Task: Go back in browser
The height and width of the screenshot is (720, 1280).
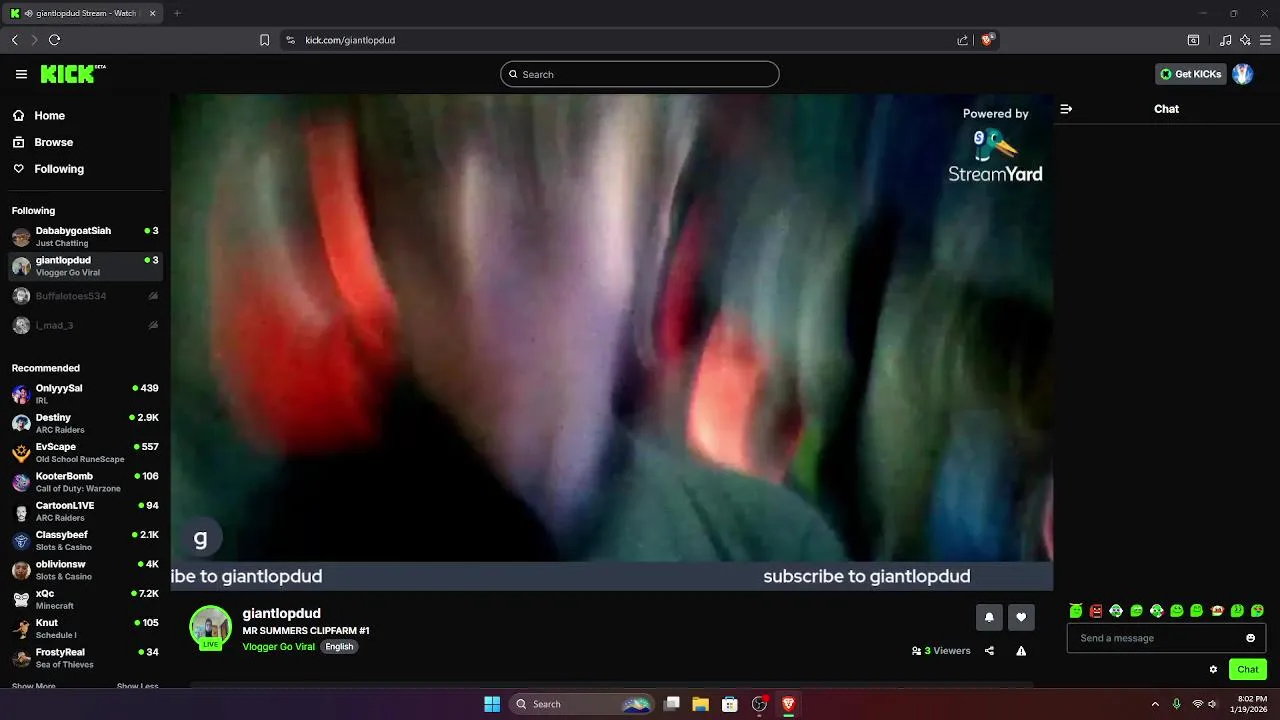Action: point(14,40)
